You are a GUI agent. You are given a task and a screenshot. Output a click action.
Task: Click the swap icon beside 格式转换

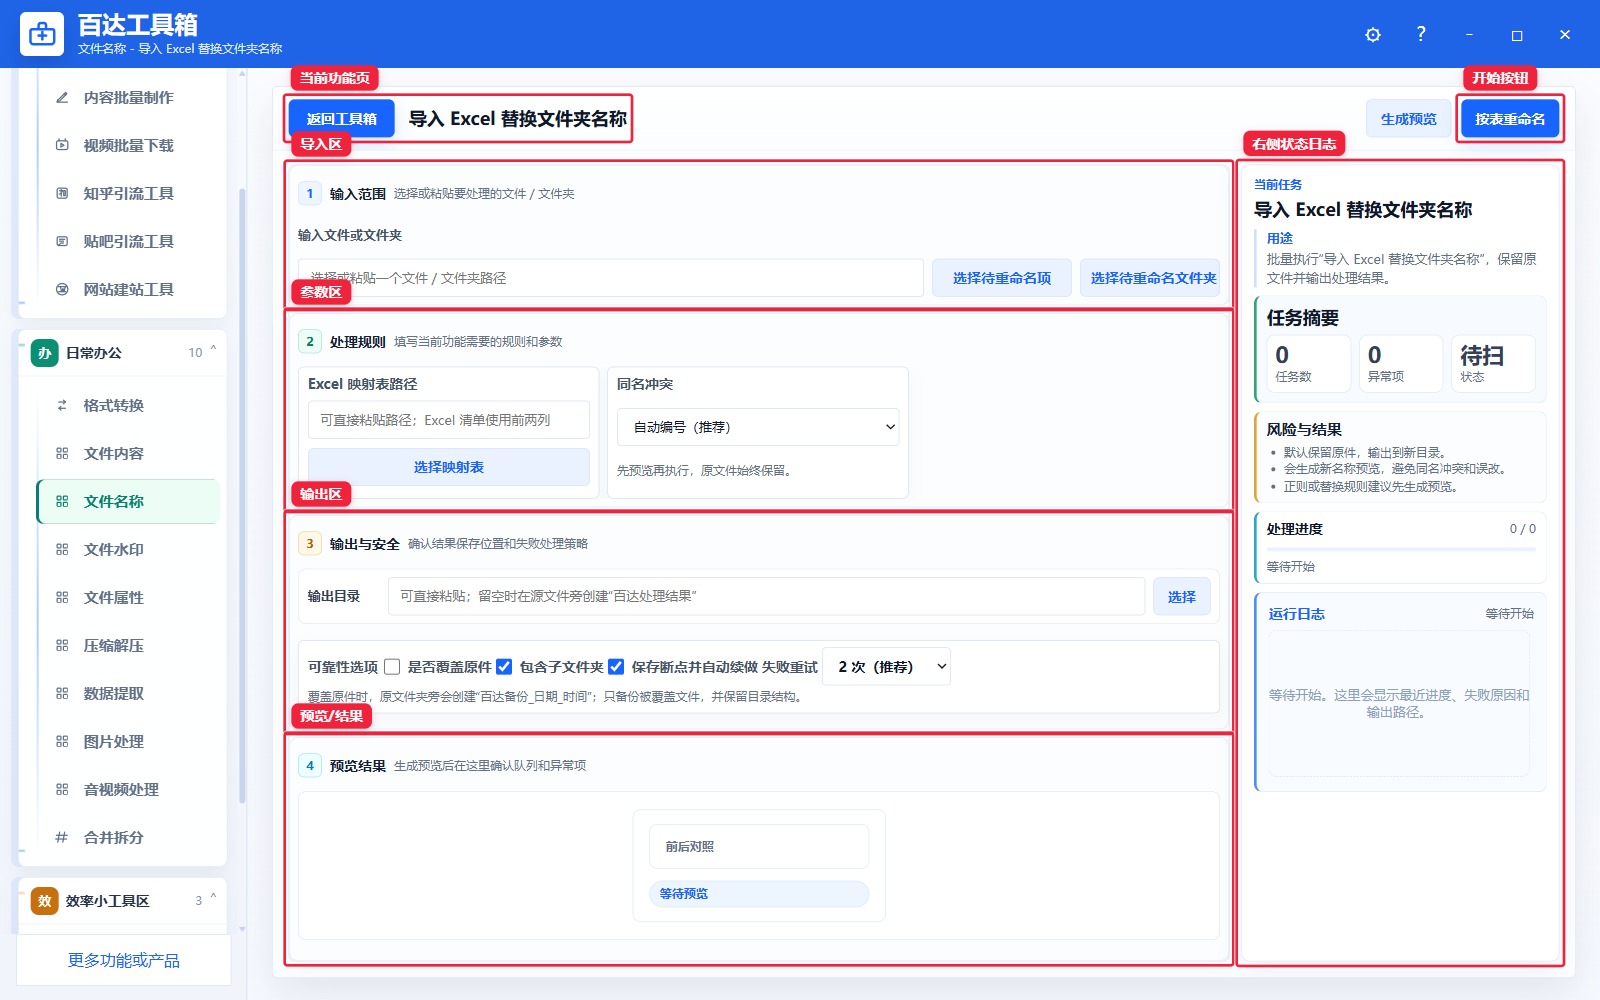pyautogui.click(x=62, y=406)
